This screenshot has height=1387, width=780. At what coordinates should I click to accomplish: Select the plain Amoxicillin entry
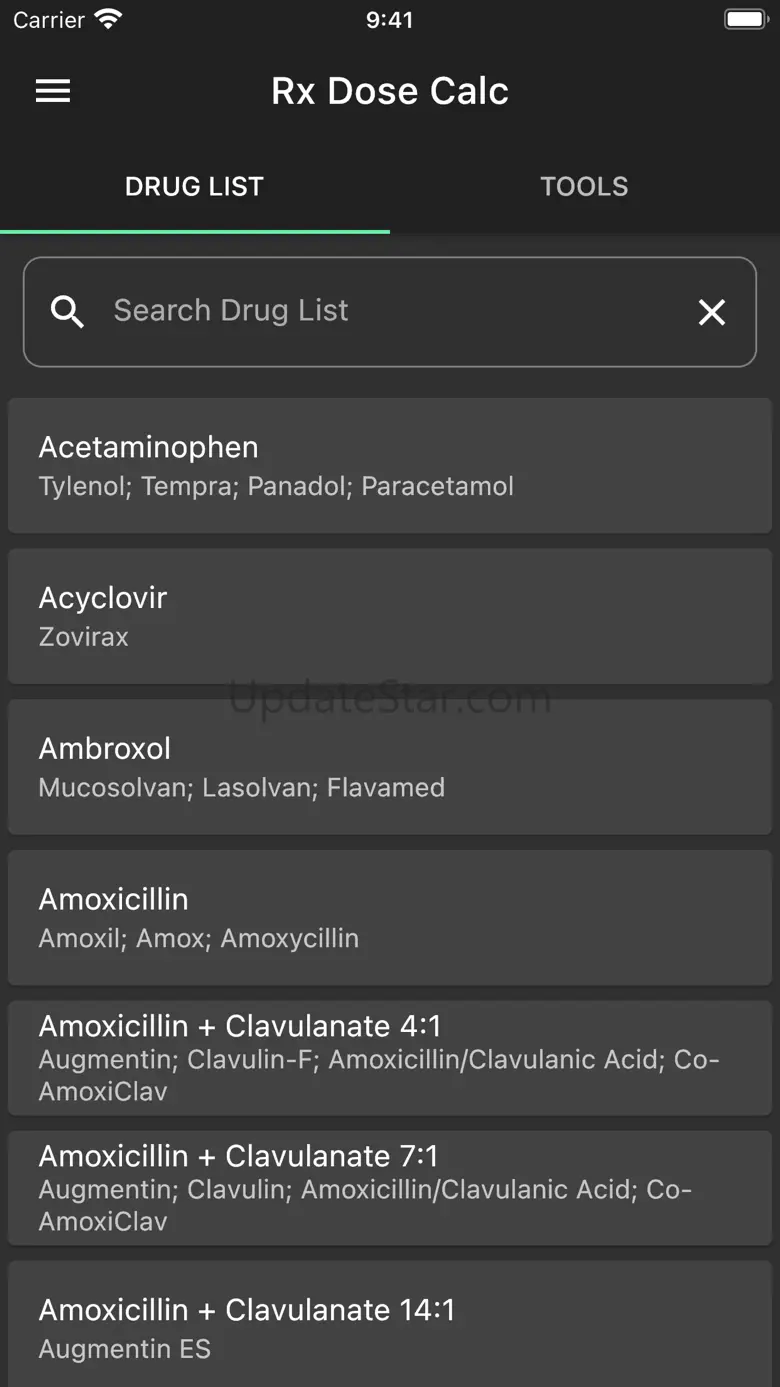(x=390, y=917)
